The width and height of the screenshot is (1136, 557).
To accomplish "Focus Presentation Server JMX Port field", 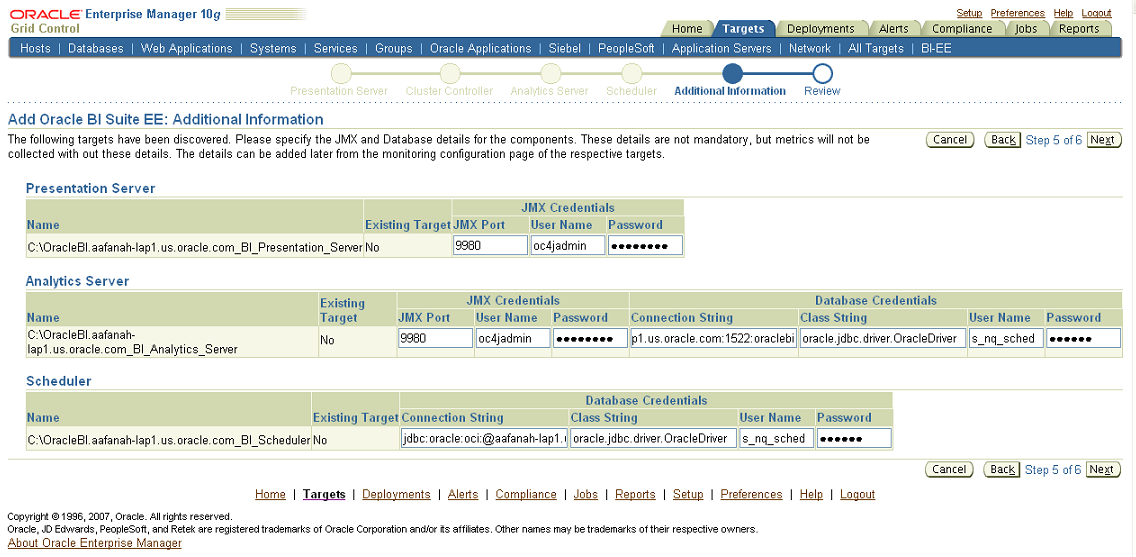I will (x=490, y=246).
